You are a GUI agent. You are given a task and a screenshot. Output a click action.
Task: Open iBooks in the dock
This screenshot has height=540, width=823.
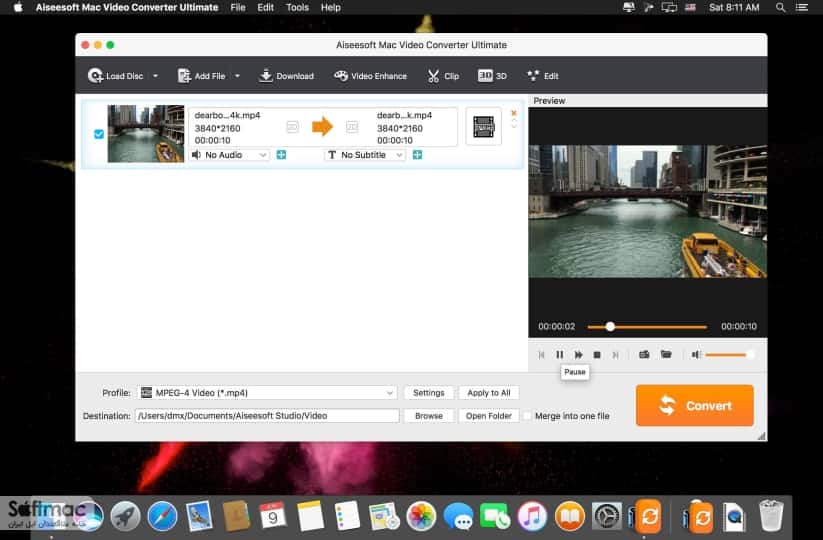pyautogui.click(x=569, y=516)
